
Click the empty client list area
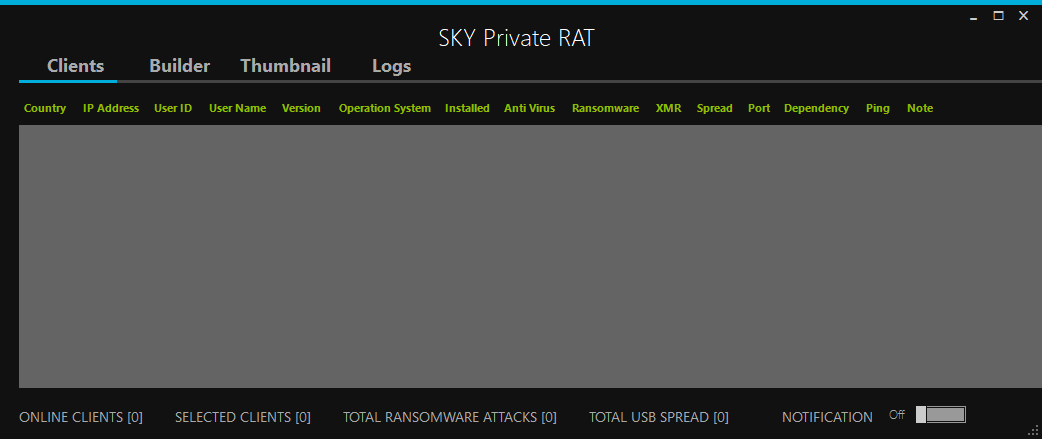pos(520,256)
